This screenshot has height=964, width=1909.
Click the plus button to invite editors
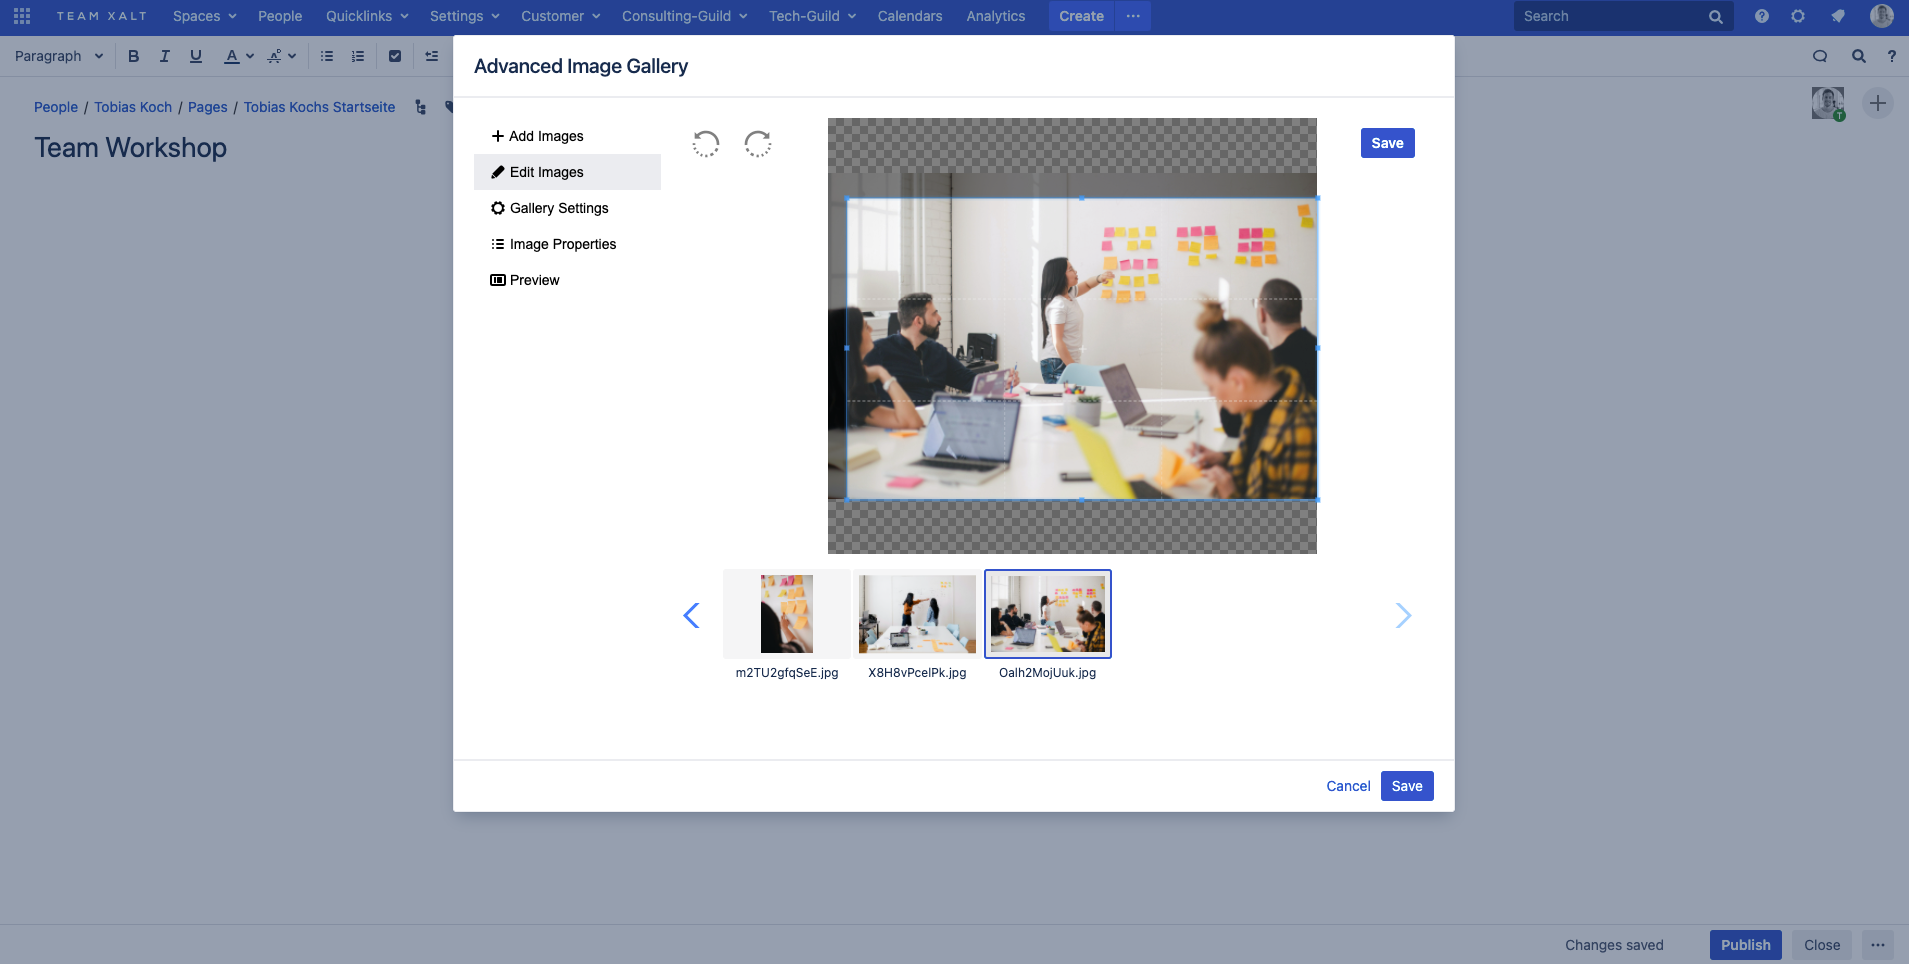click(x=1878, y=103)
